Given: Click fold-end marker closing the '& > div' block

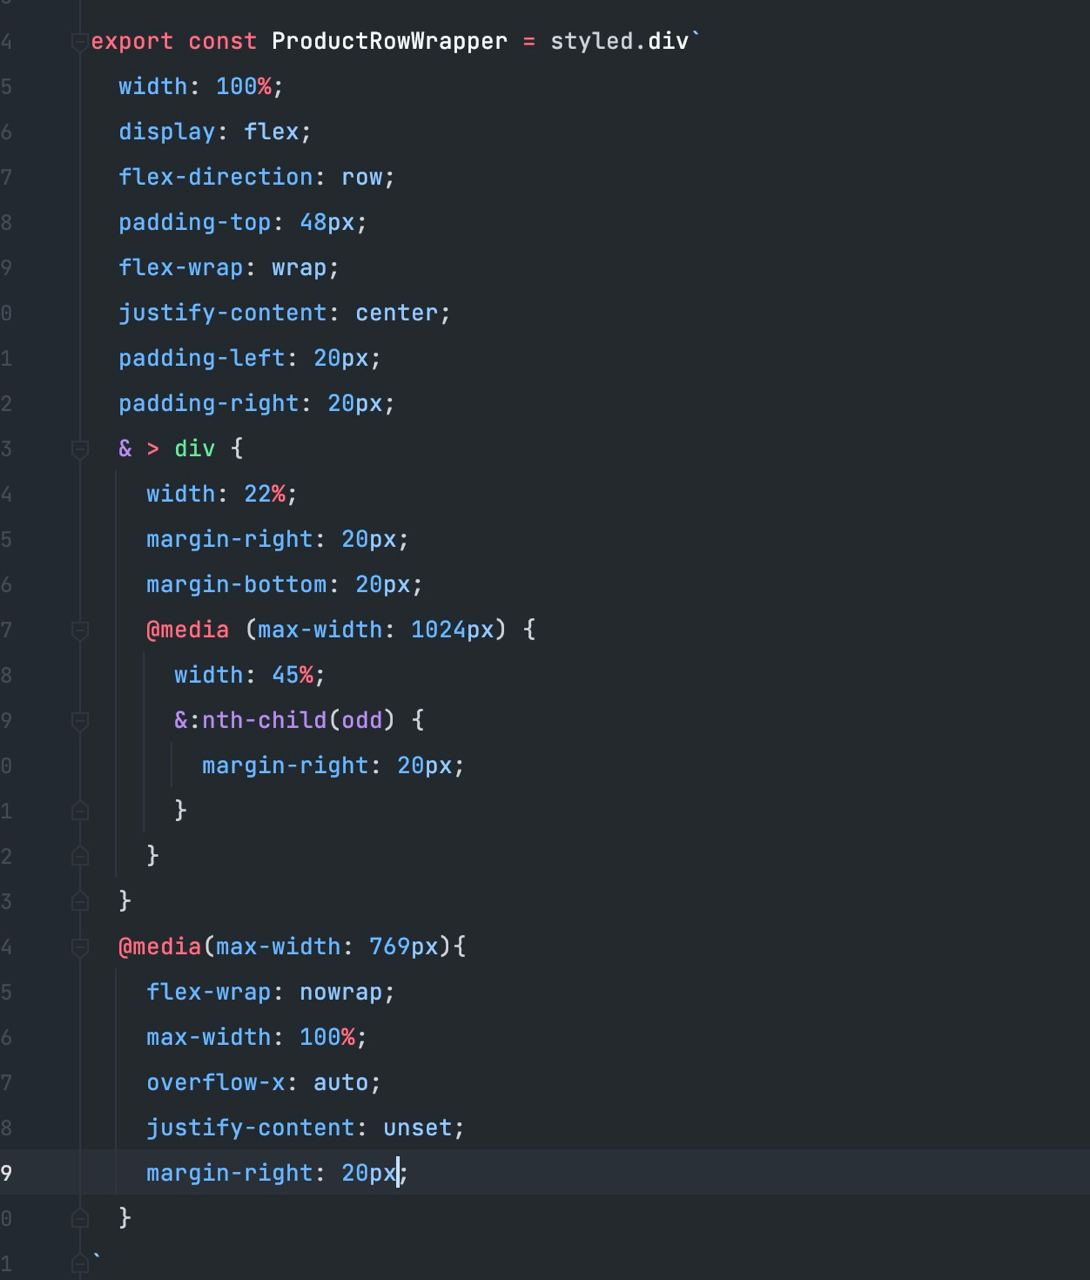Looking at the screenshot, I should pyautogui.click(x=80, y=902).
